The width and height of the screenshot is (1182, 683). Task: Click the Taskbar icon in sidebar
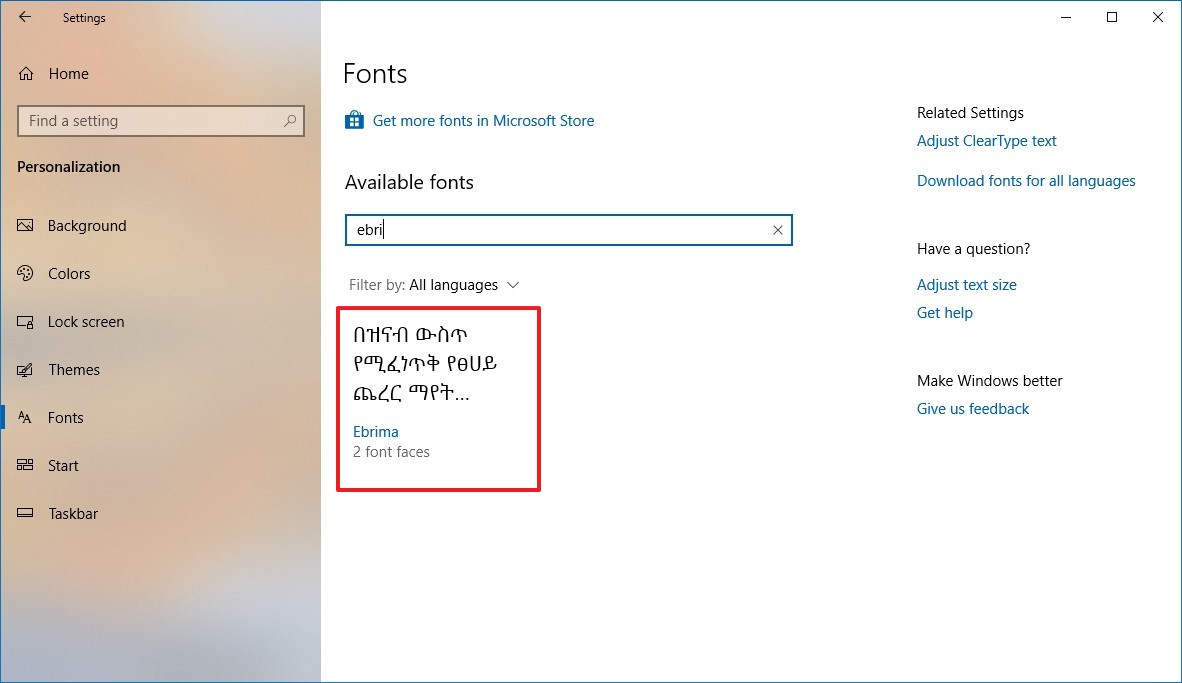tap(25, 513)
